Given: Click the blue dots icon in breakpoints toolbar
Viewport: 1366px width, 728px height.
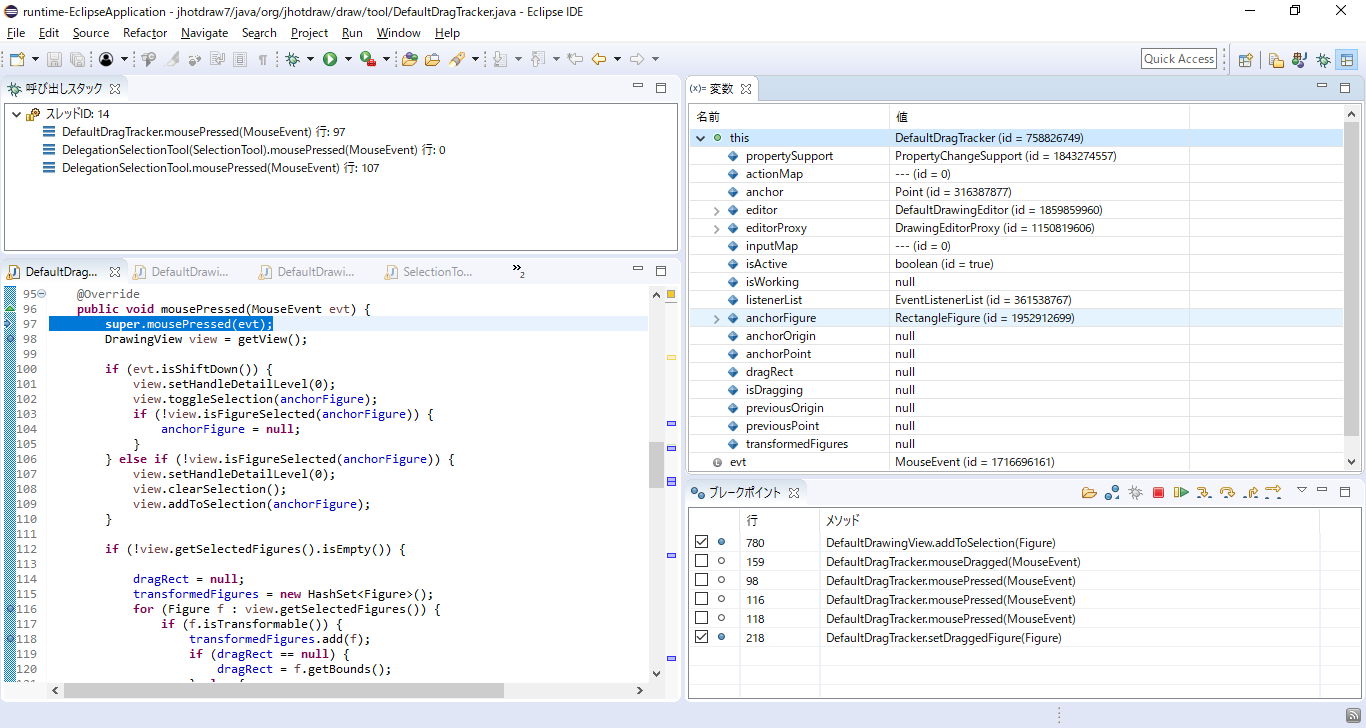Looking at the screenshot, I should tap(1112, 492).
